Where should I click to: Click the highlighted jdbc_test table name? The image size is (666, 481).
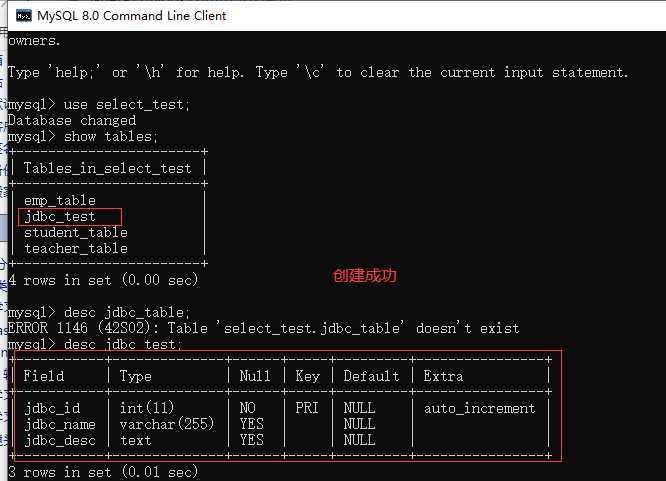click(x=60, y=217)
